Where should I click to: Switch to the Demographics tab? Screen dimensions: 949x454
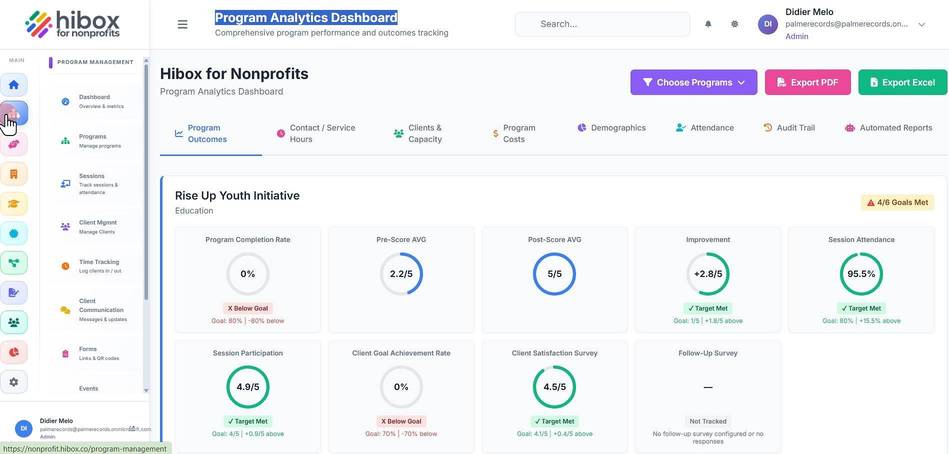(611, 128)
